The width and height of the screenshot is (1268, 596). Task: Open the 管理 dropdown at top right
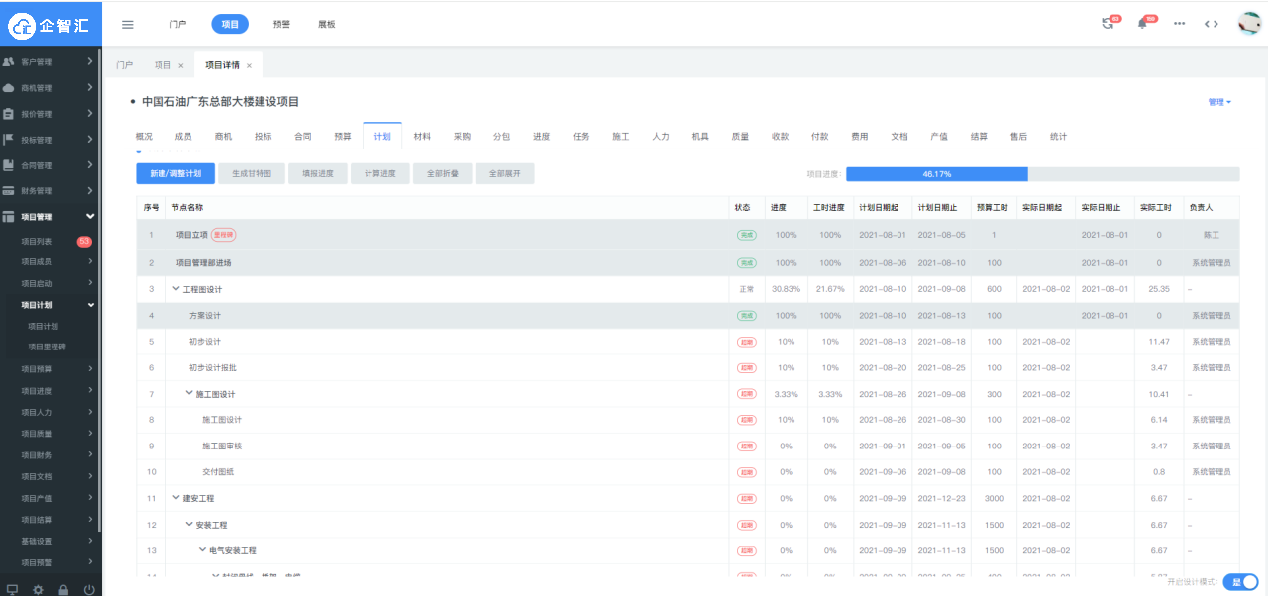pos(1219,102)
